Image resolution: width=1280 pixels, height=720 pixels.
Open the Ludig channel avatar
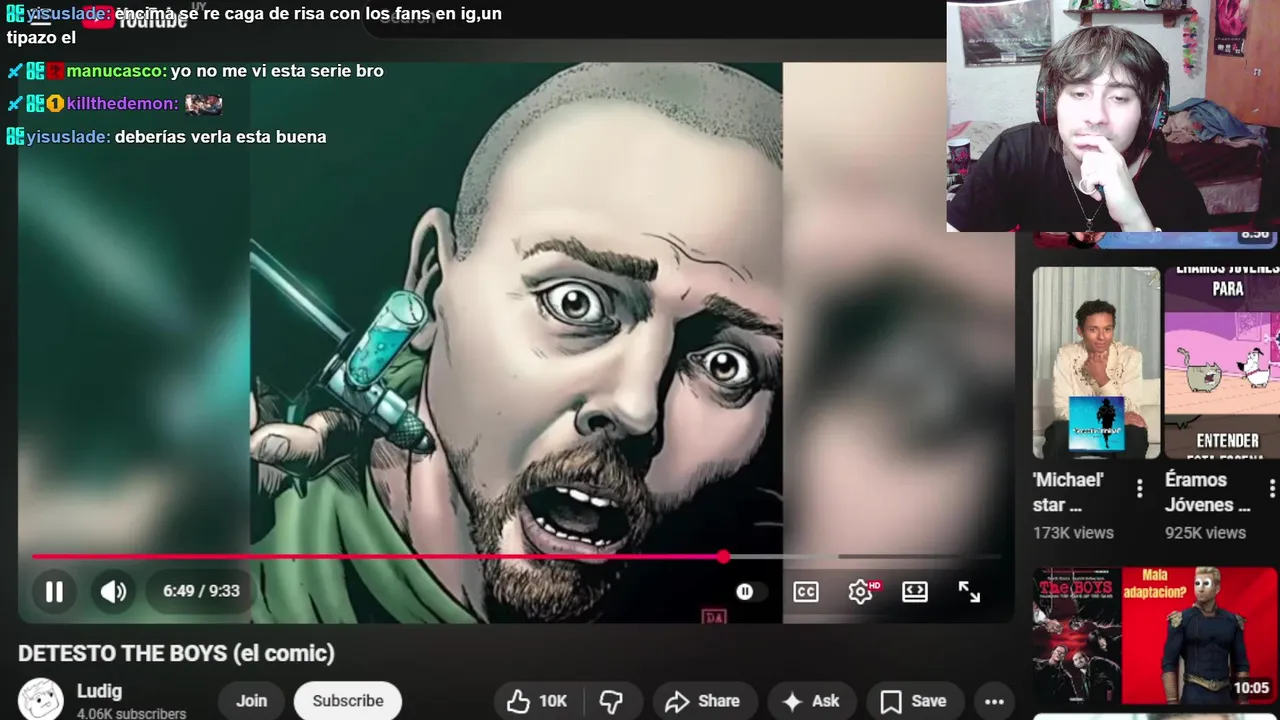click(41, 700)
